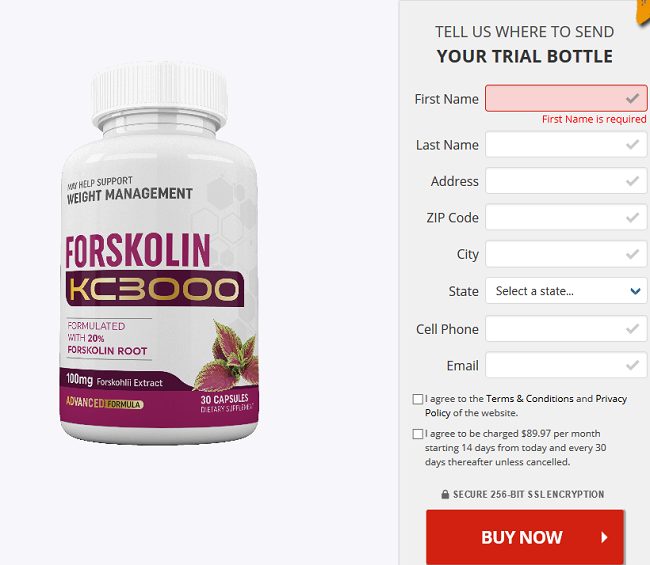
Task: Click the checkmark icon in ZIP Code field
Action: pyautogui.click(x=632, y=217)
